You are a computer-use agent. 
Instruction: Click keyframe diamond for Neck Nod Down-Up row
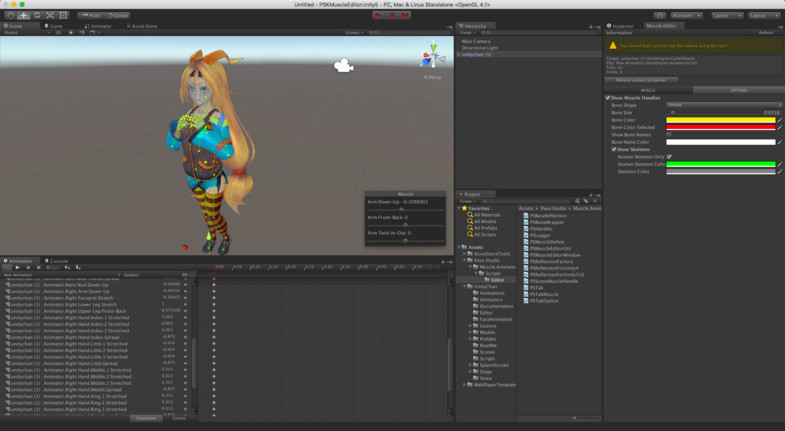(x=214, y=285)
